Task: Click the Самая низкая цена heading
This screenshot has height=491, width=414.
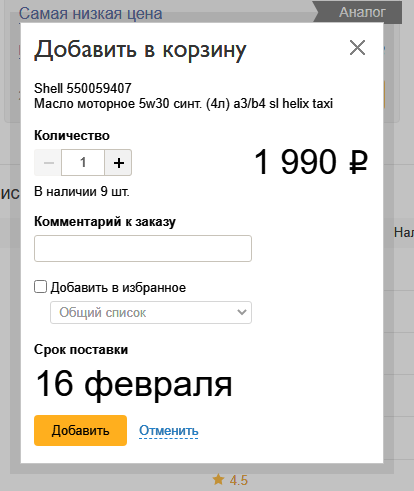Action: click(90, 14)
